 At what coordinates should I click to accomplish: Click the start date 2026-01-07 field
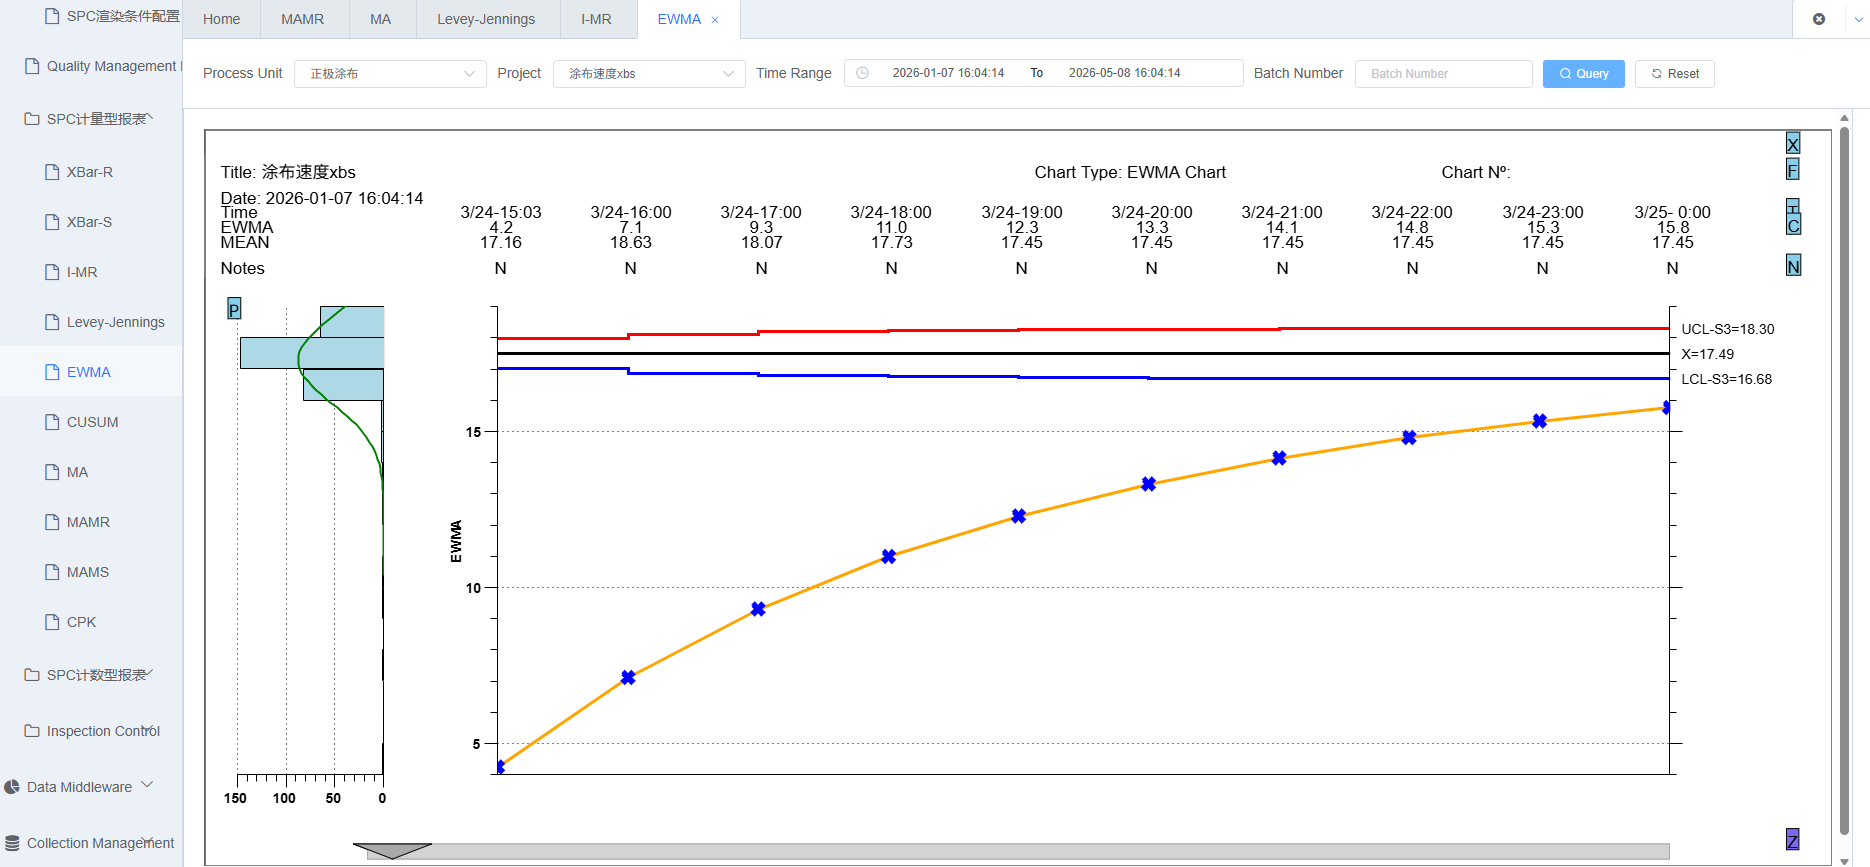click(x=948, y=73)
